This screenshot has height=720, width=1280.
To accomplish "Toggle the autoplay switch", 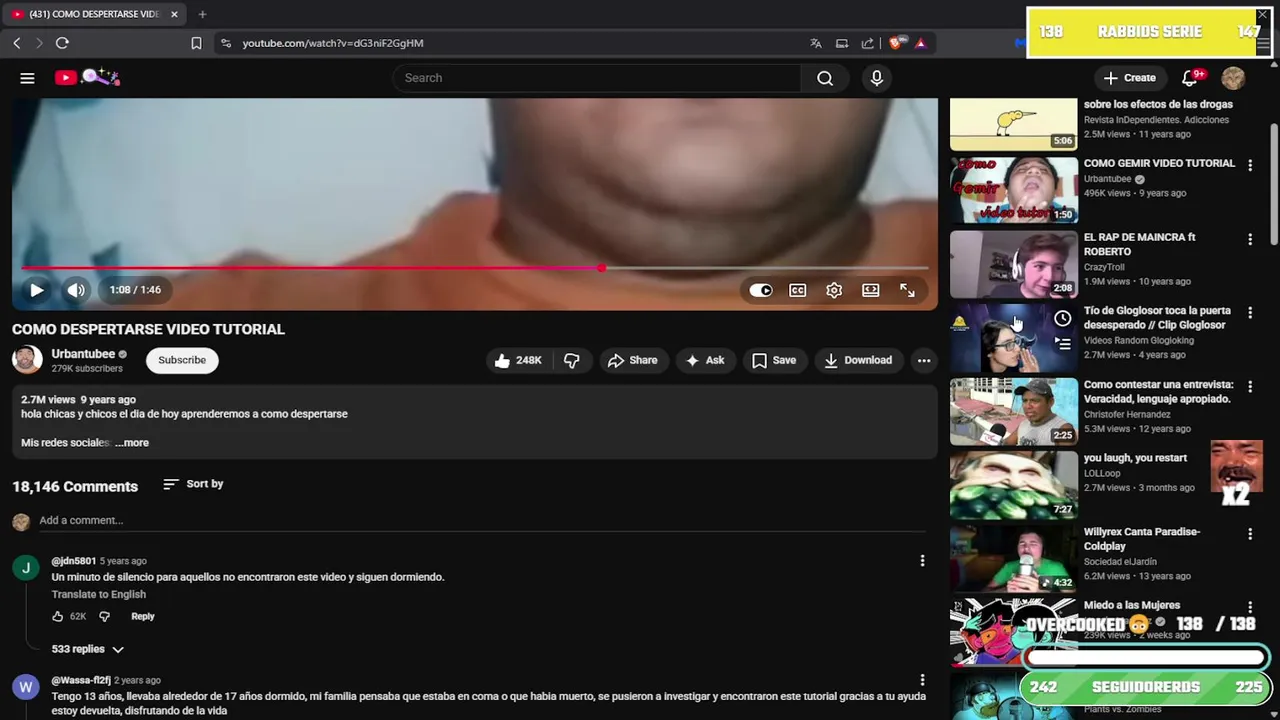I will click(x=761, y=290).
